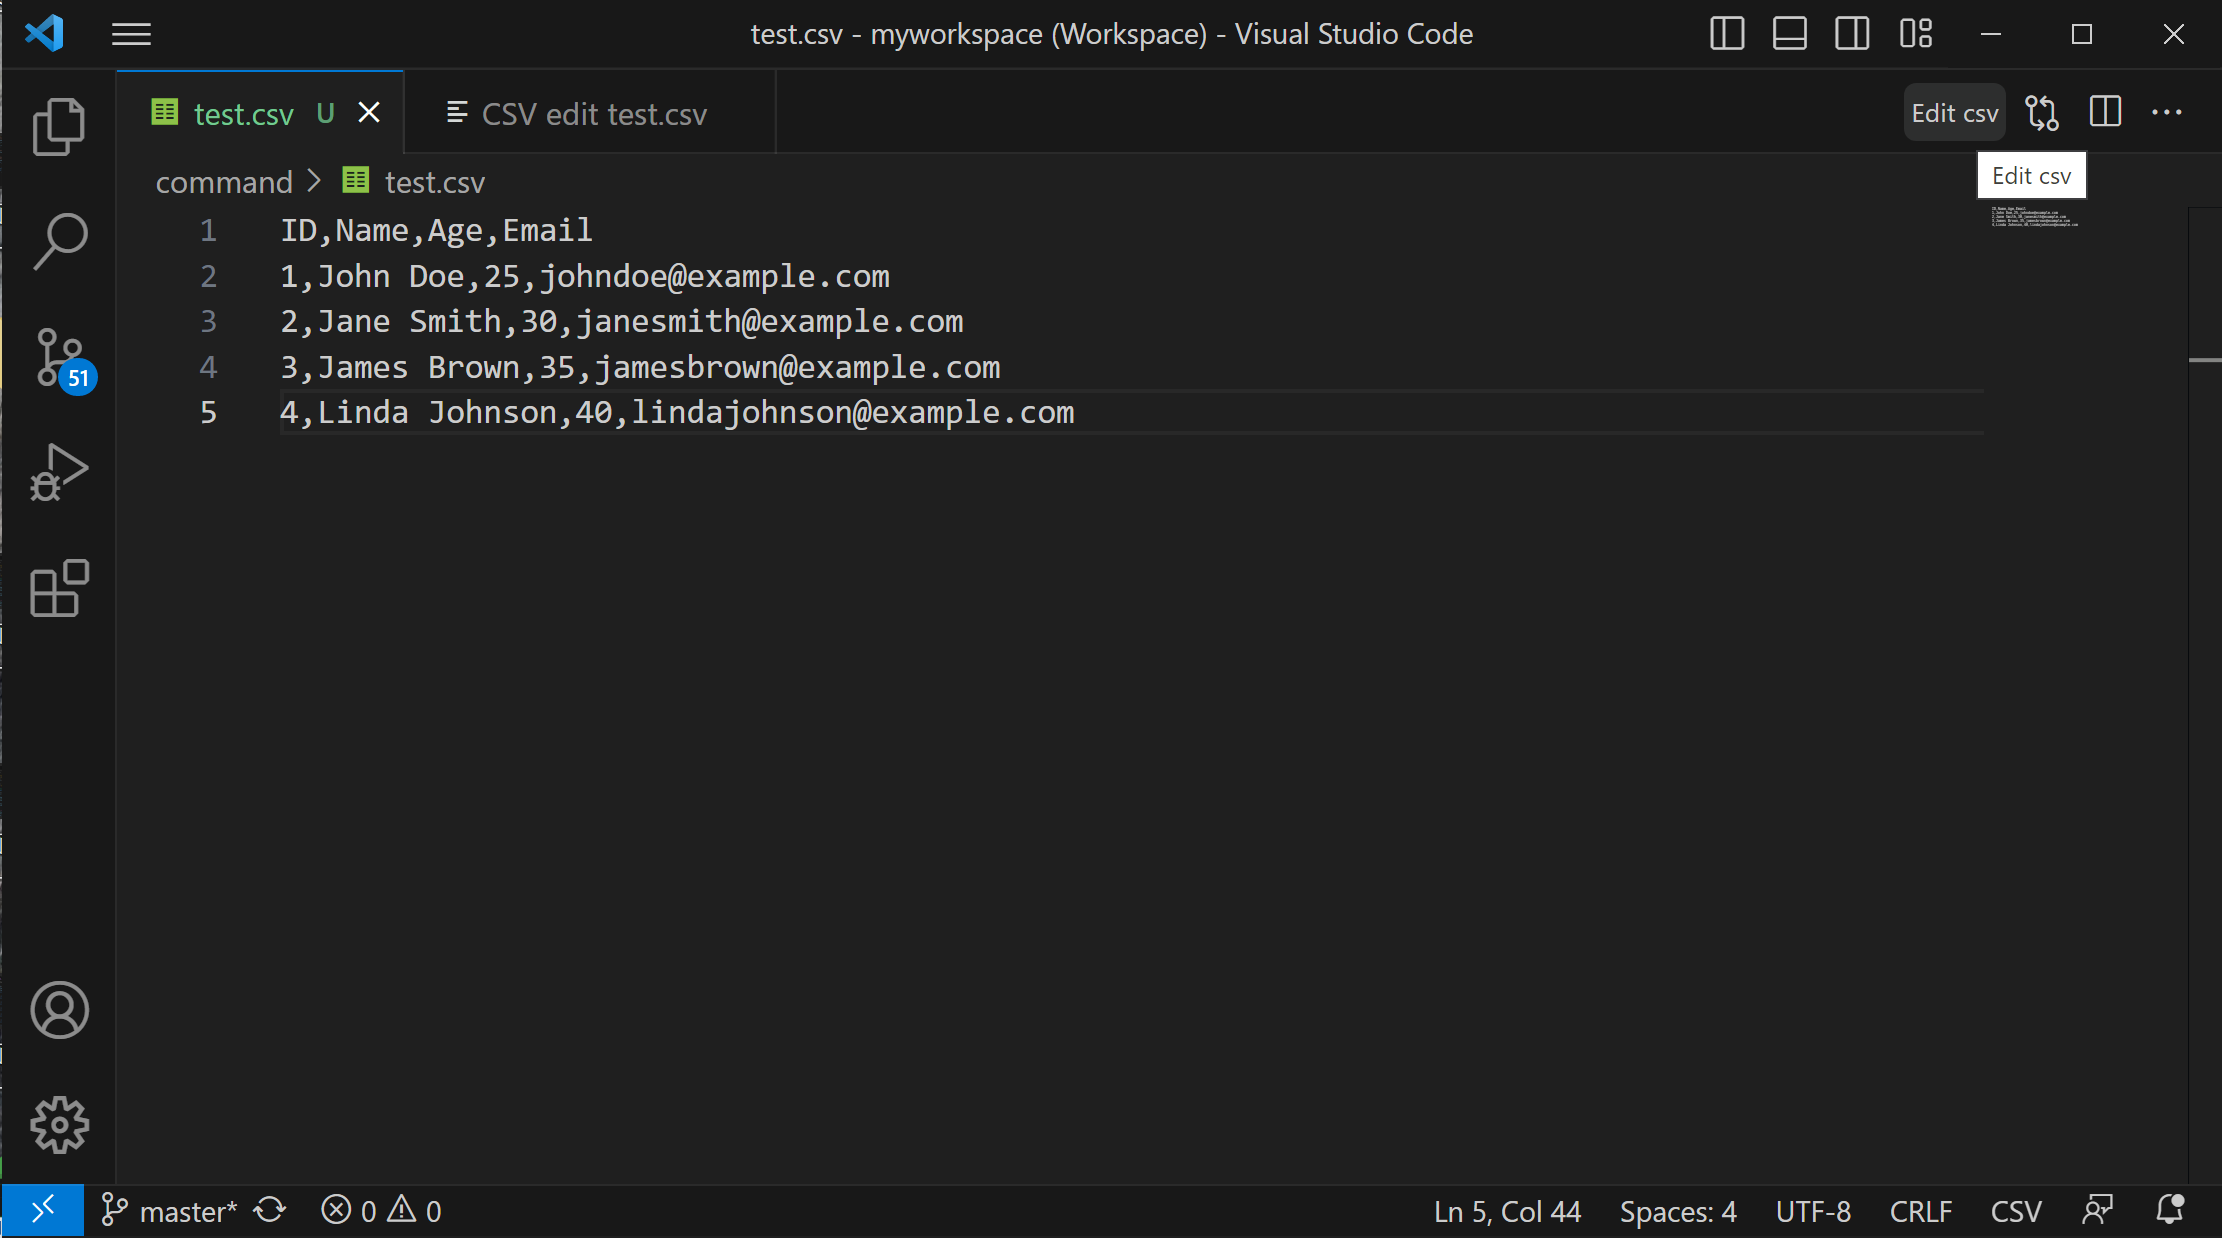Click the minimap code preview
This screenshot has height=1238, width=2222.
coord(2034,217)
